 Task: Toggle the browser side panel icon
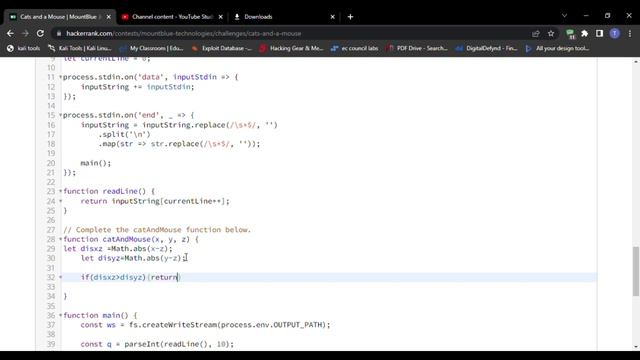click(x=599, y=33)
